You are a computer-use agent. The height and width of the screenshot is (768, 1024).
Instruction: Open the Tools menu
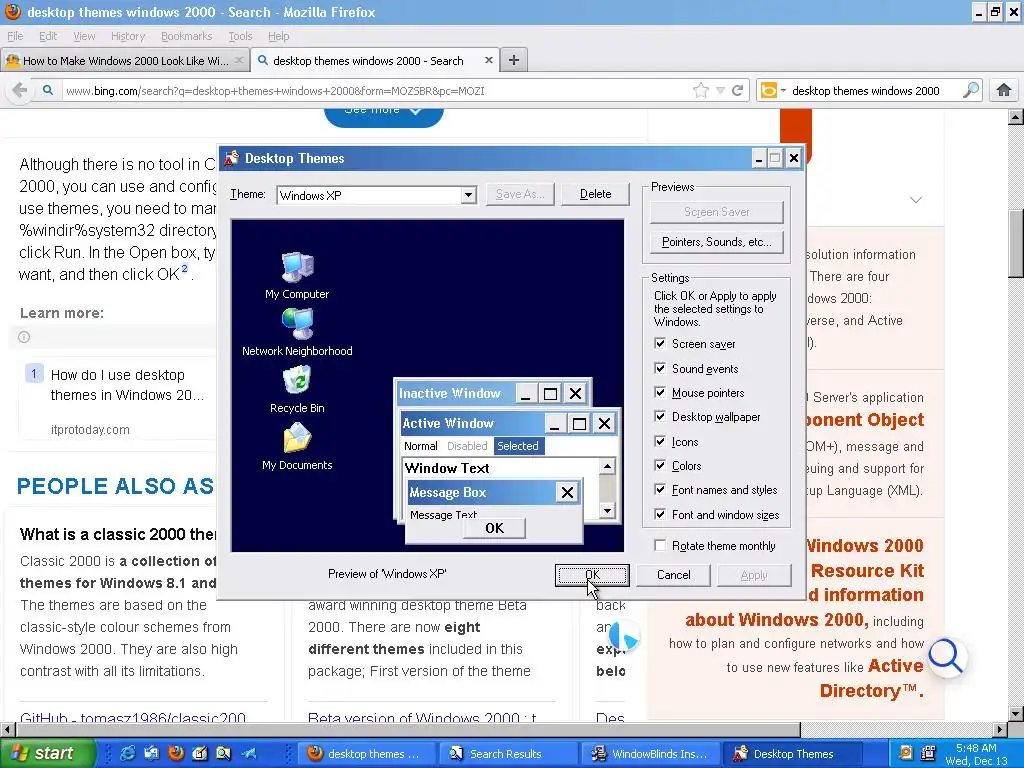(240, 36)
